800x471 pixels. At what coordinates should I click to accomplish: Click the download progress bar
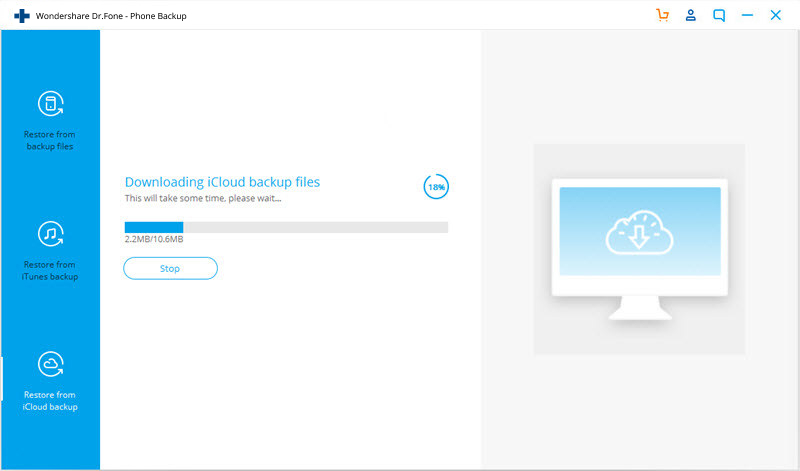(x=286, y=227)
